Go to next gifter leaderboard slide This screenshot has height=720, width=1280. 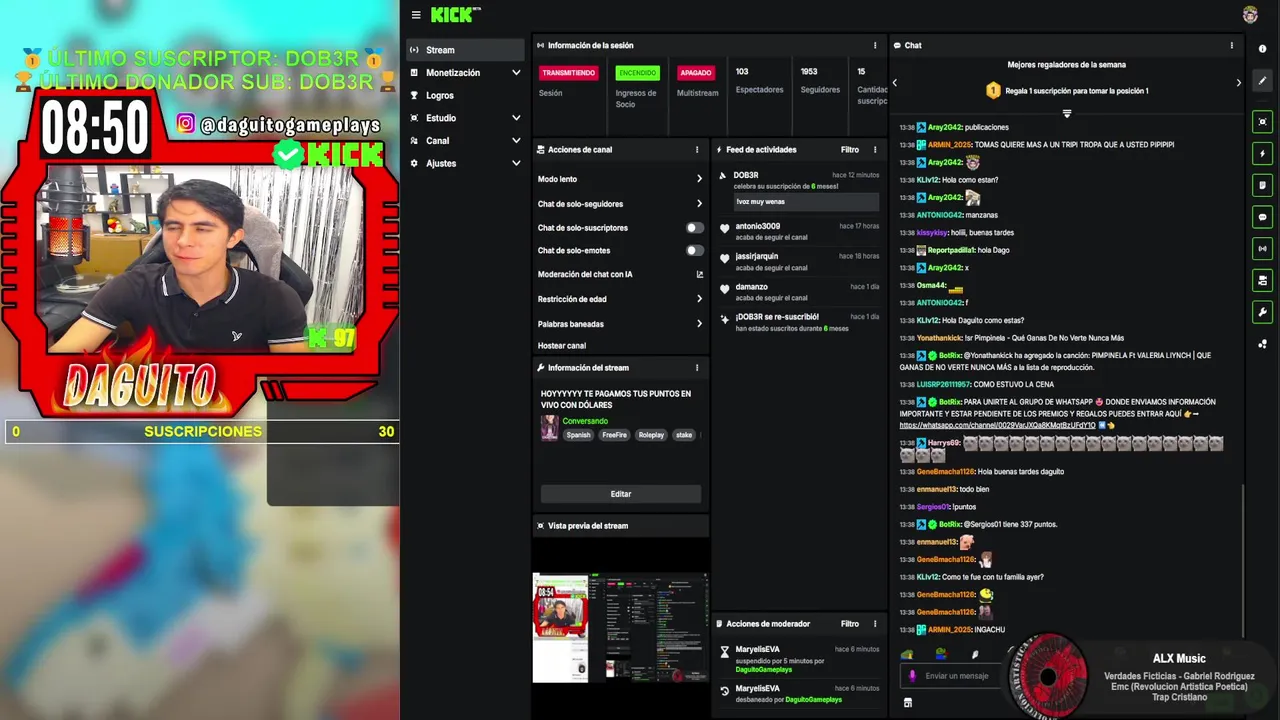[1238, 83]
